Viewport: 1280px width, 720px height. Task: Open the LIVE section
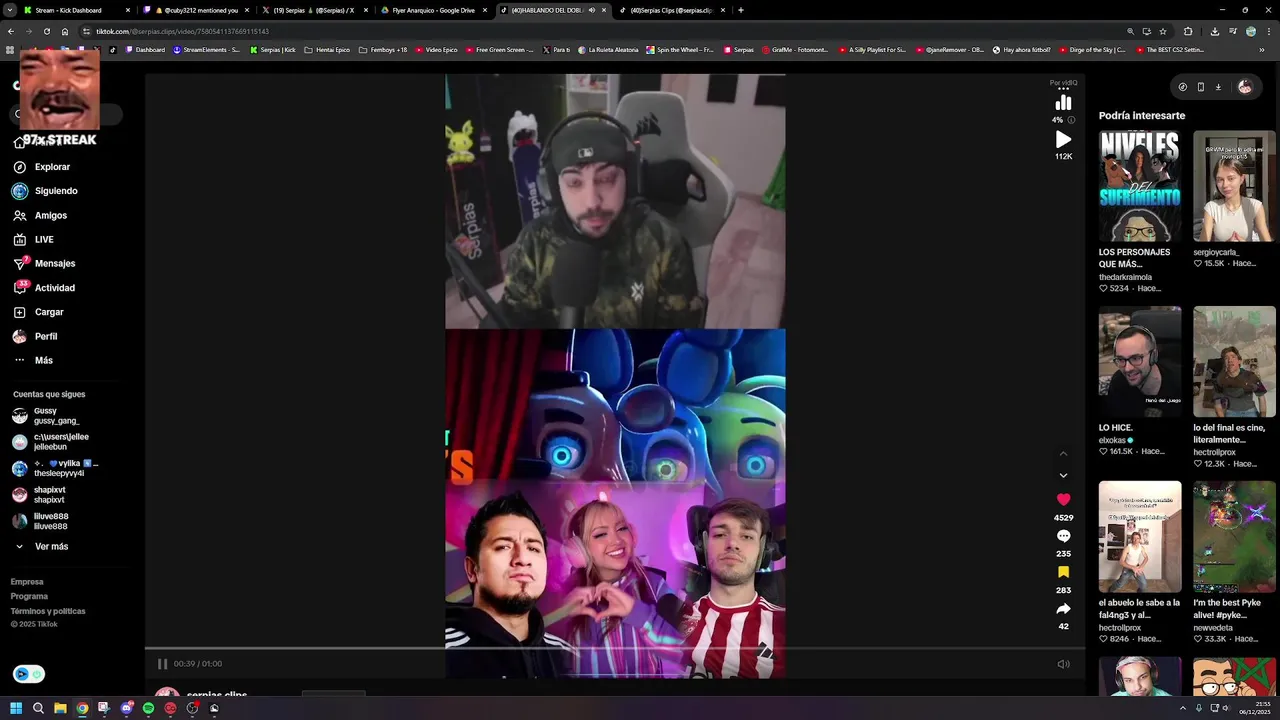coord(34,240)
